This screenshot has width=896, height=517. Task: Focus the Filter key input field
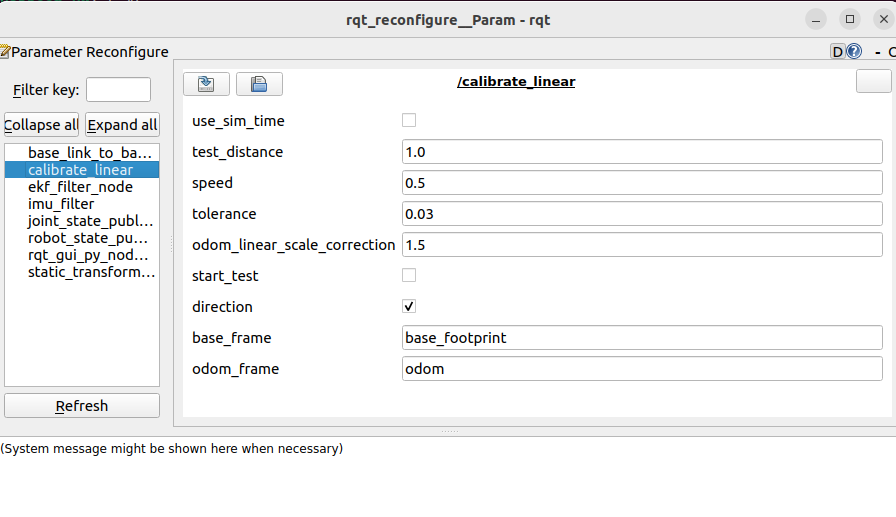118,90
